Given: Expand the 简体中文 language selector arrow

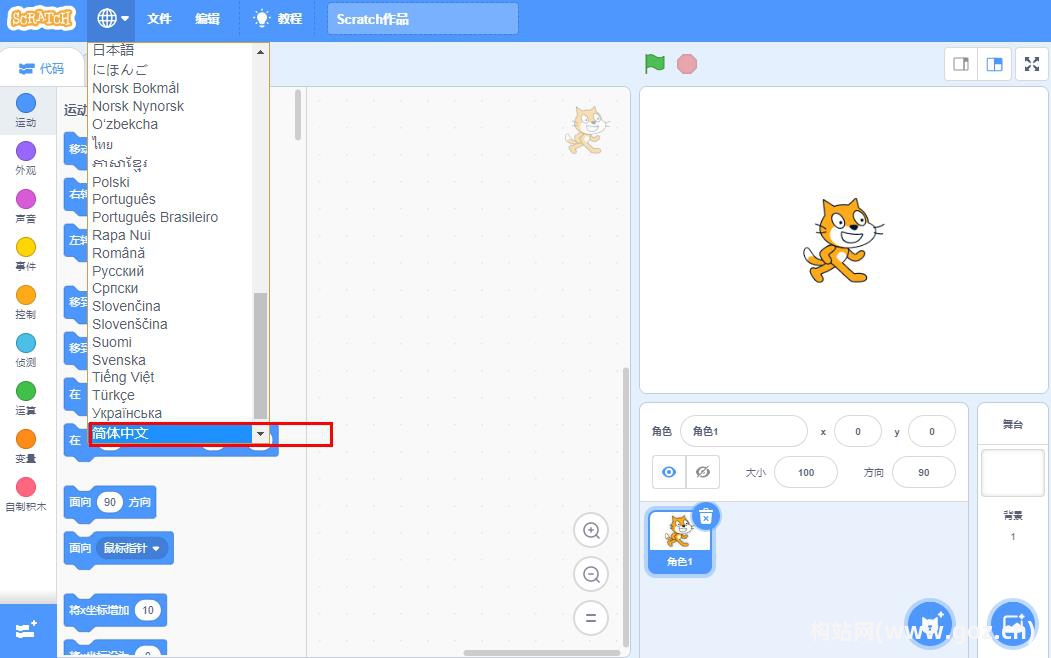Looking at the screenshot, I should 260,434.
